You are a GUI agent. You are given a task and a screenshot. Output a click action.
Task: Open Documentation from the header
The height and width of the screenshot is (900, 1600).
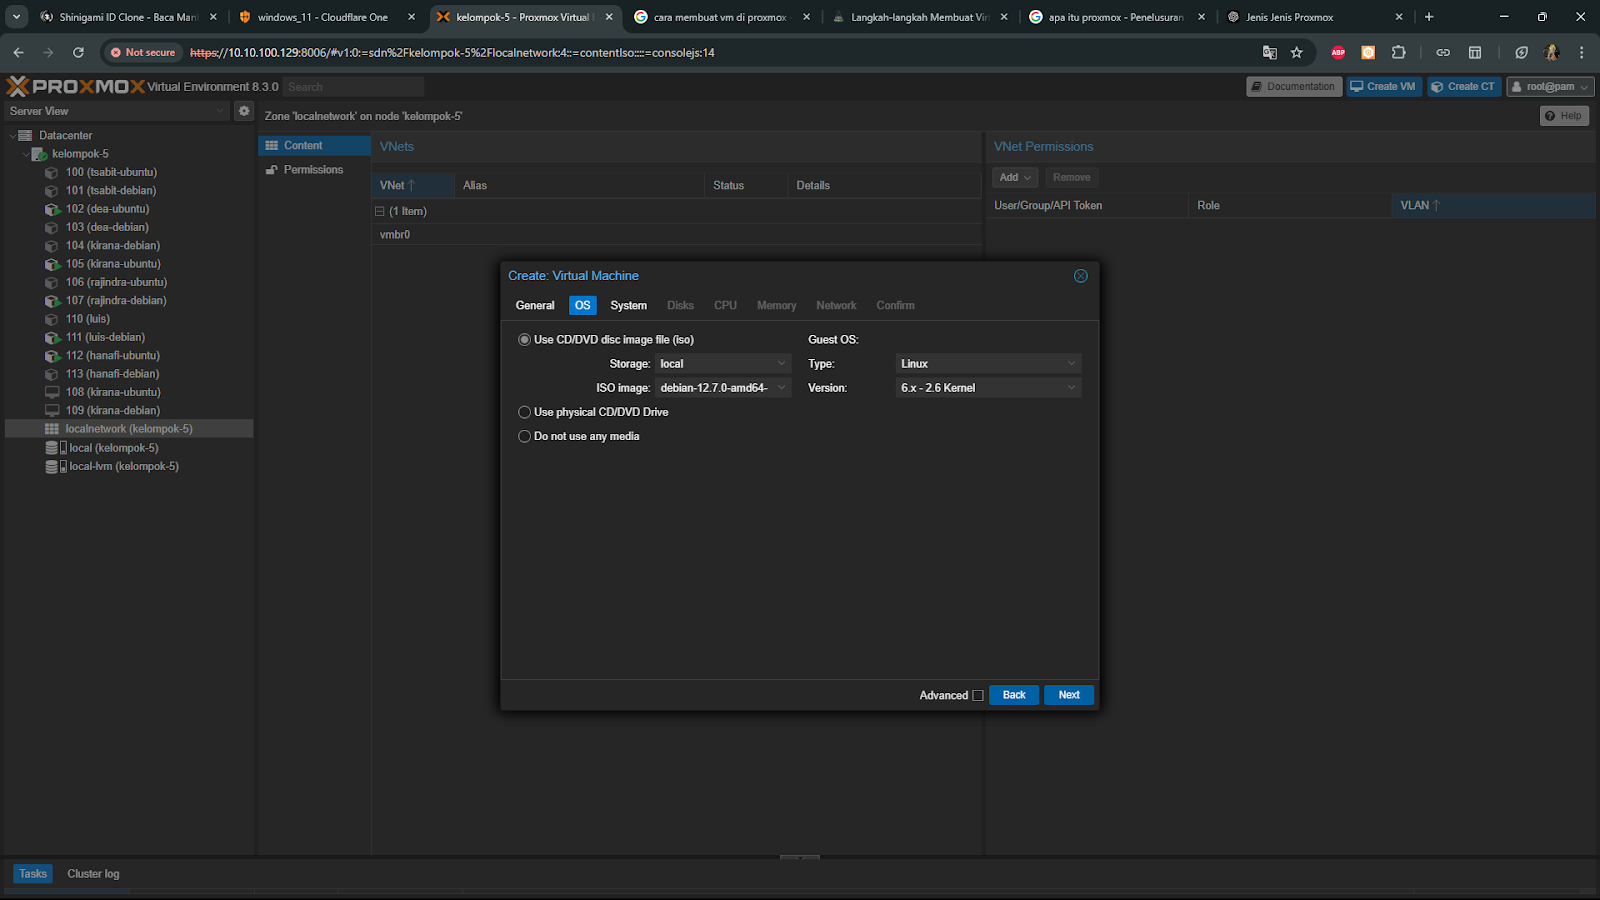tap(1294, 87)
